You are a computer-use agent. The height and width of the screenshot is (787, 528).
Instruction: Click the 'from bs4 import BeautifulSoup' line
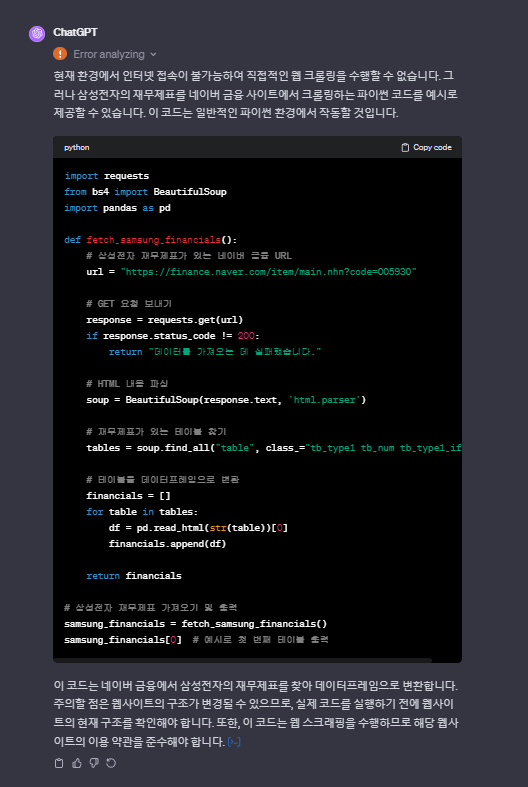145,192
